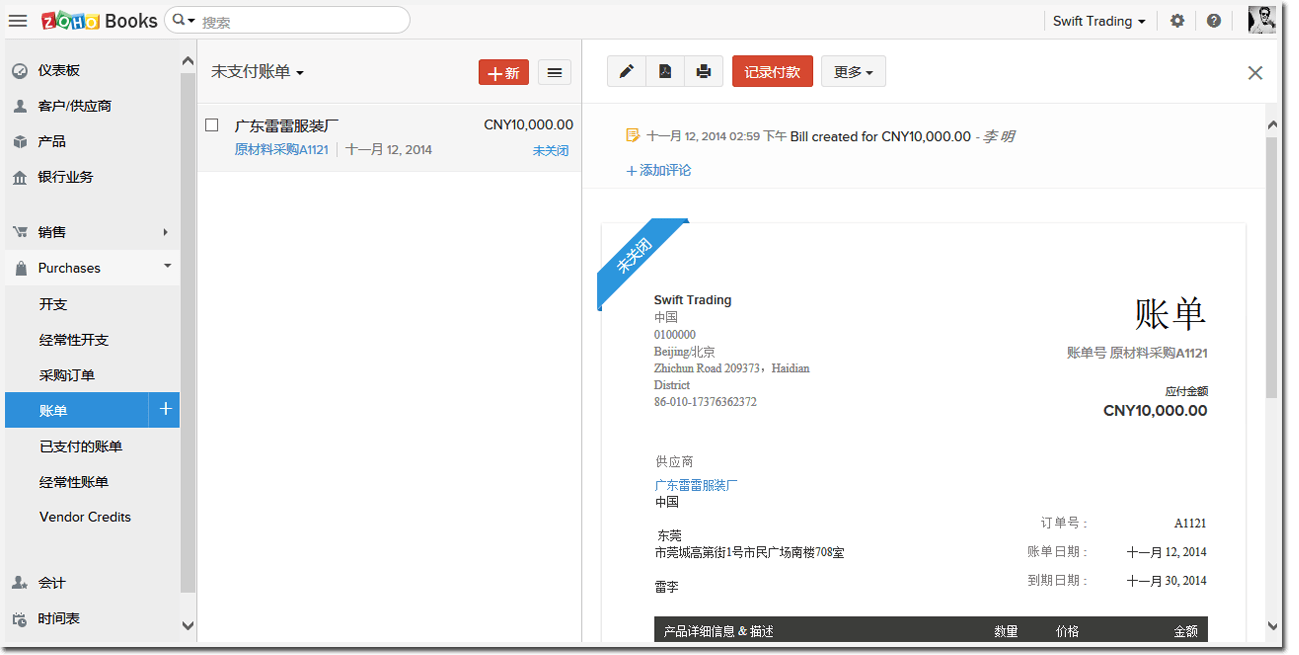This screenshot has height=655, width=1299.
Task: Click bill detail scrollbar up arrow
Action: pos(1272,125)
